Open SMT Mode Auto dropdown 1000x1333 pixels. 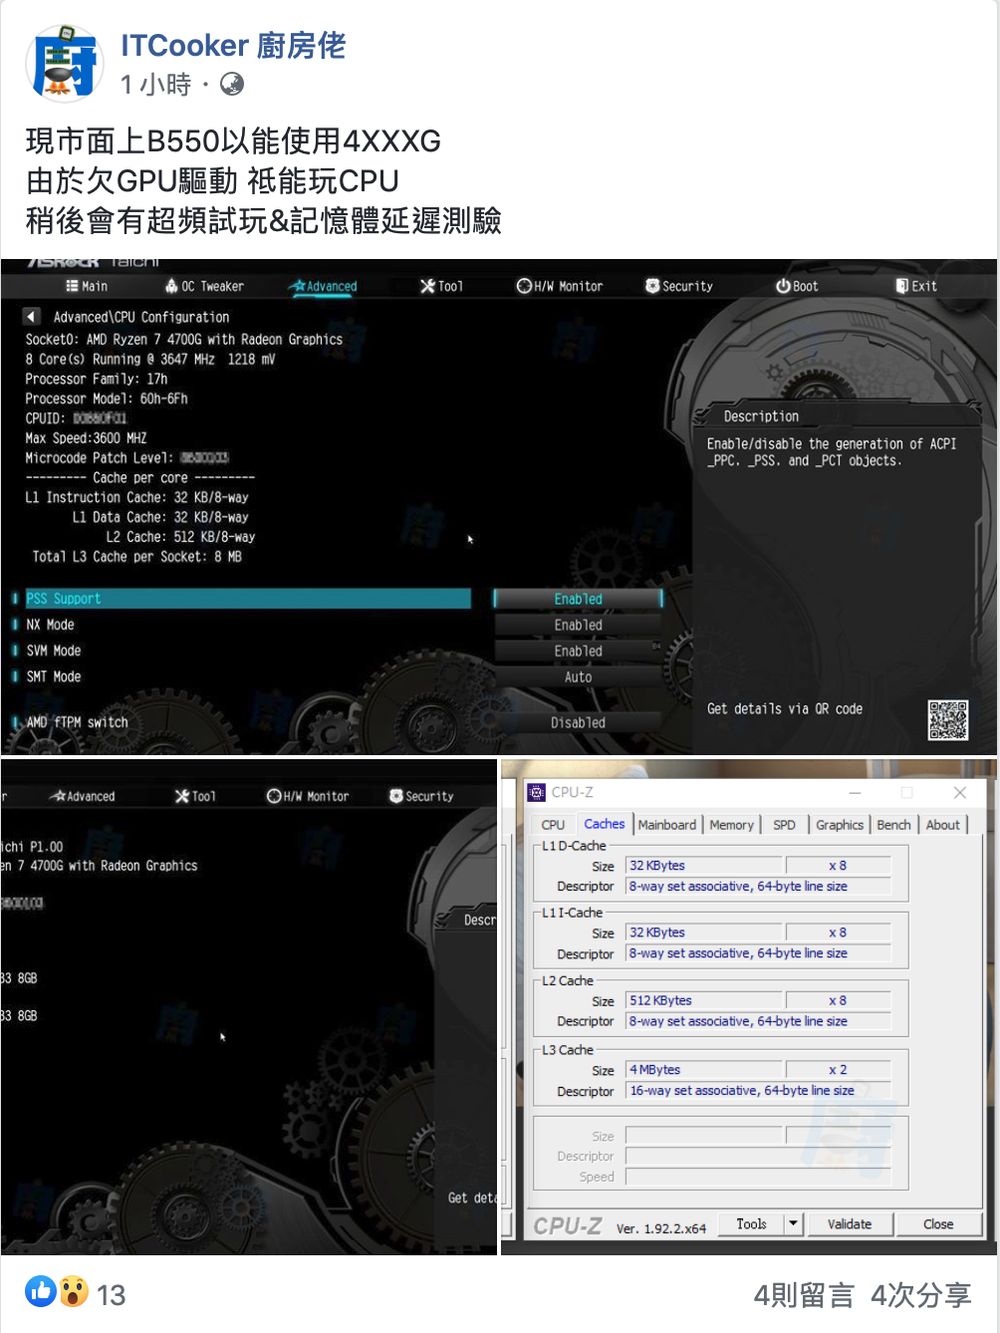[x=578, y=677]
